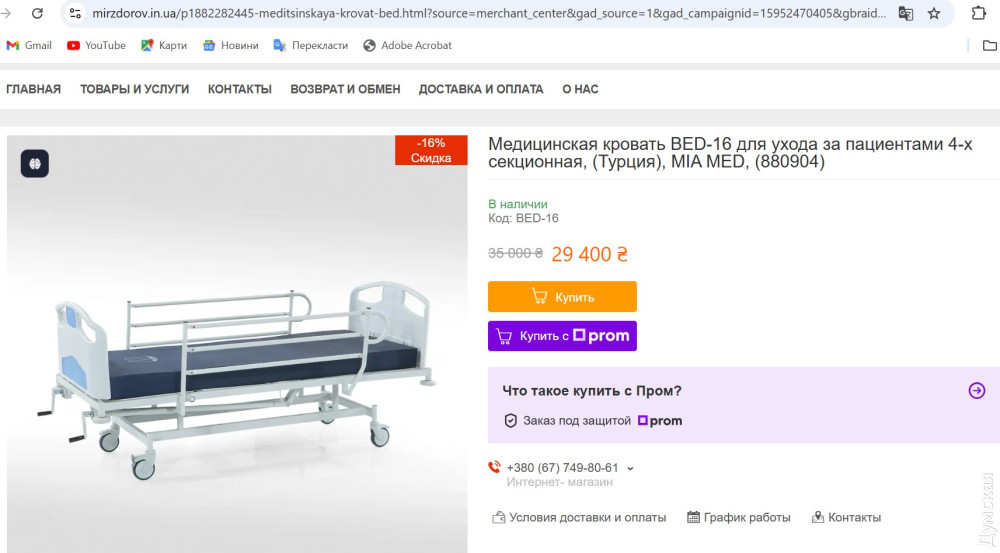Click the address bar URL field
This screenshot has height=553, width=1000.
(480, 14)
